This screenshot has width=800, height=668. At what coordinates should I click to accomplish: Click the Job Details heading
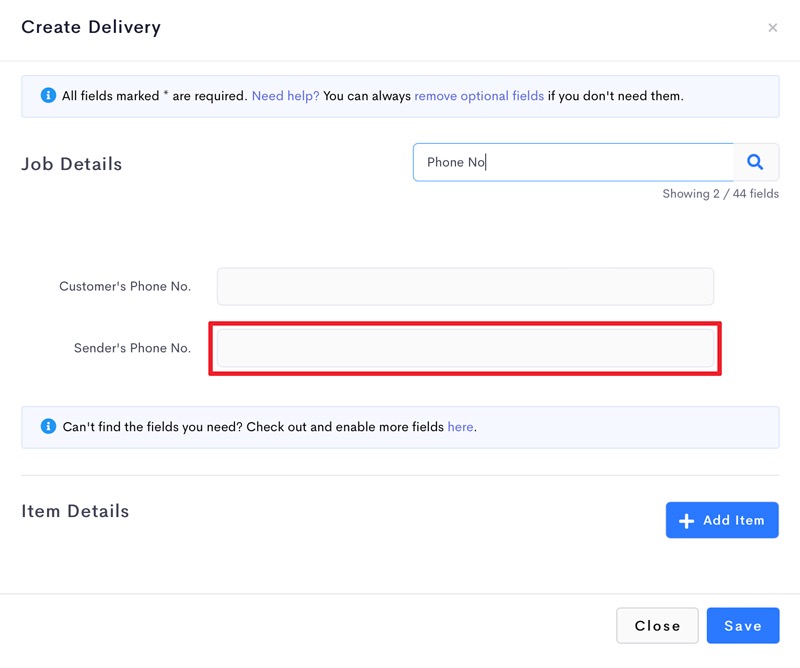click(x=71, y=164)
